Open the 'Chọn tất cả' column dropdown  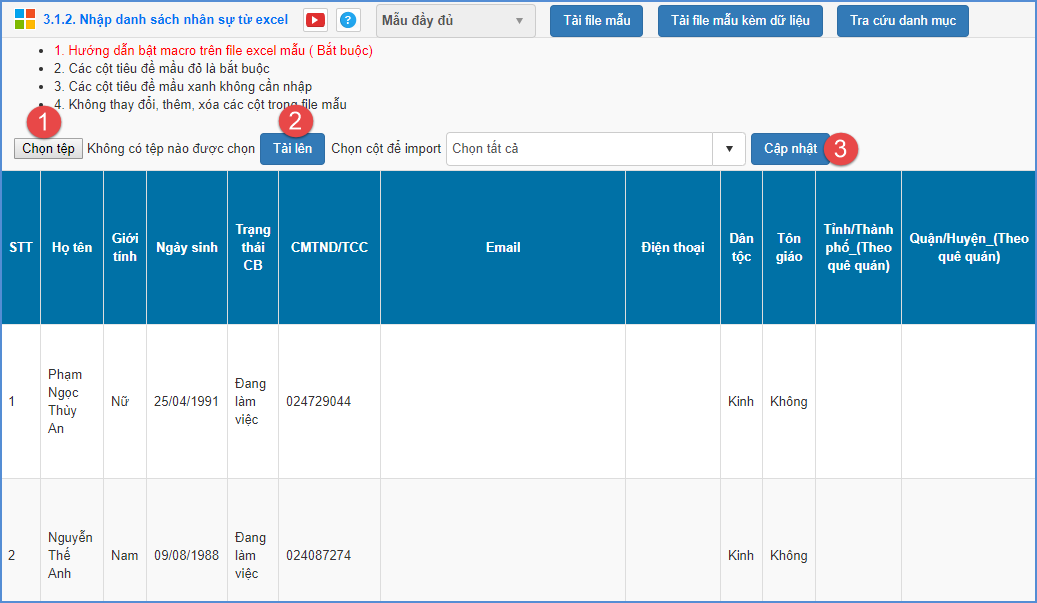coord(580,149)
